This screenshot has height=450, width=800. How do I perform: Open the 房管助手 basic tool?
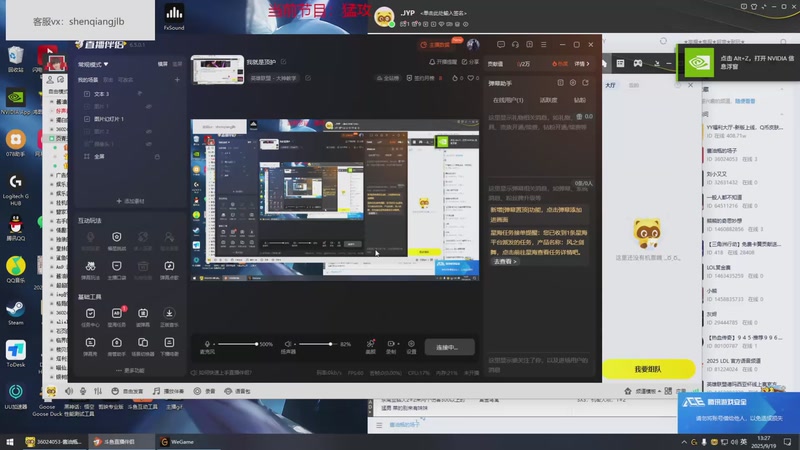coord(116,346)
